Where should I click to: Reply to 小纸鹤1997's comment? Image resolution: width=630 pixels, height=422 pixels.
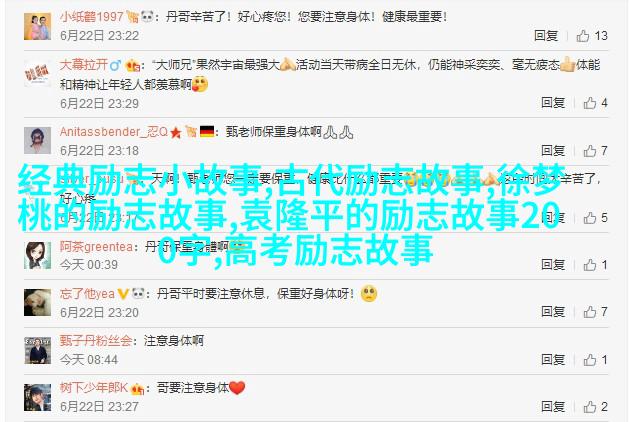coord(546,36)
